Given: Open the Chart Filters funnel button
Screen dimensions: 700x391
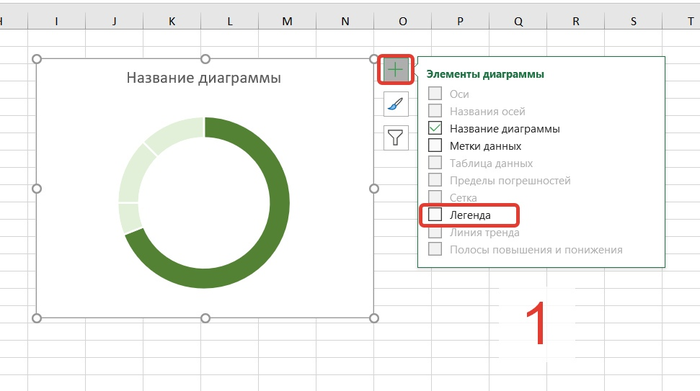Looking at the screenshot, I should click(396, 137).
